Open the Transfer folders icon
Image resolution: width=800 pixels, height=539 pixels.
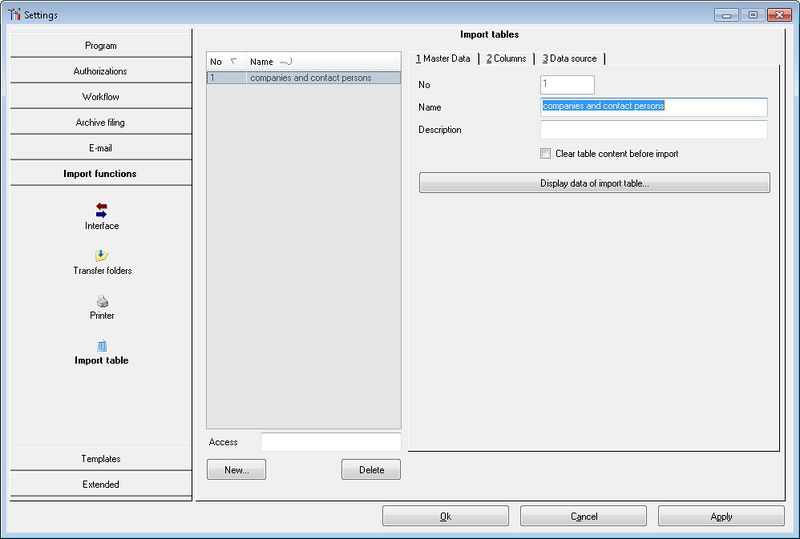point(101,255)
